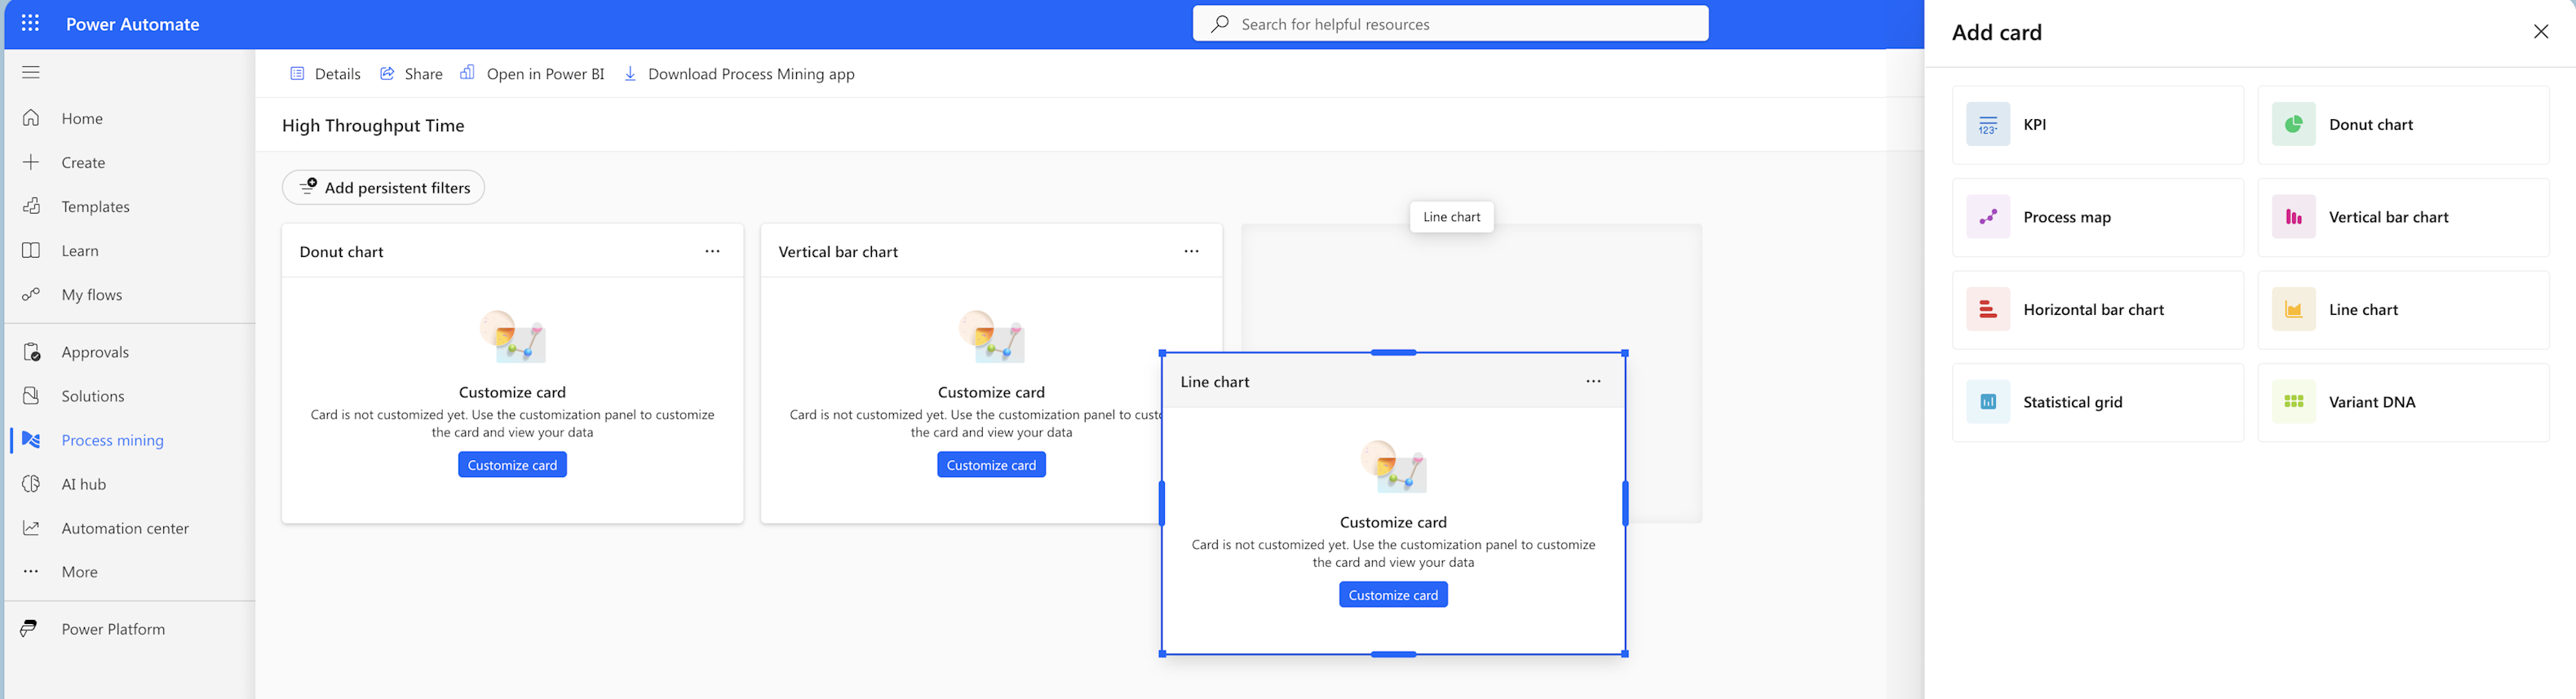
Task: Click Customize card in Line chart card
Action: [x=1393, y=595]
